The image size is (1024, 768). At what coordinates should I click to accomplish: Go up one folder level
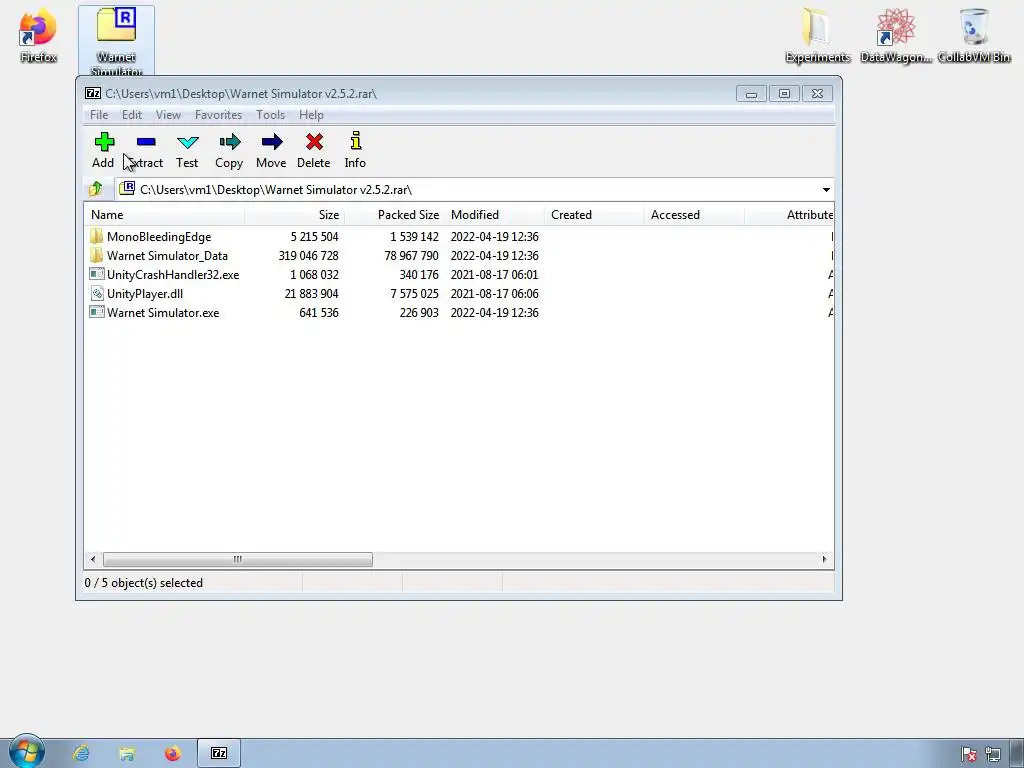[x=96, y=189]
